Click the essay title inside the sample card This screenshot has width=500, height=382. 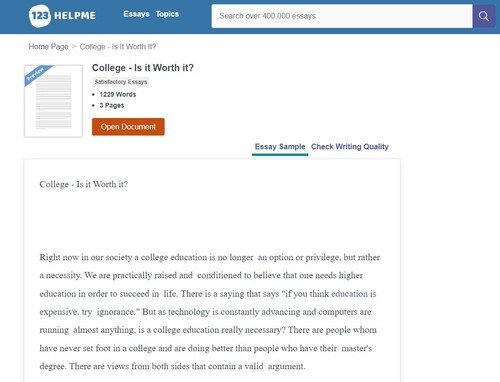click(x=84, y=184)
